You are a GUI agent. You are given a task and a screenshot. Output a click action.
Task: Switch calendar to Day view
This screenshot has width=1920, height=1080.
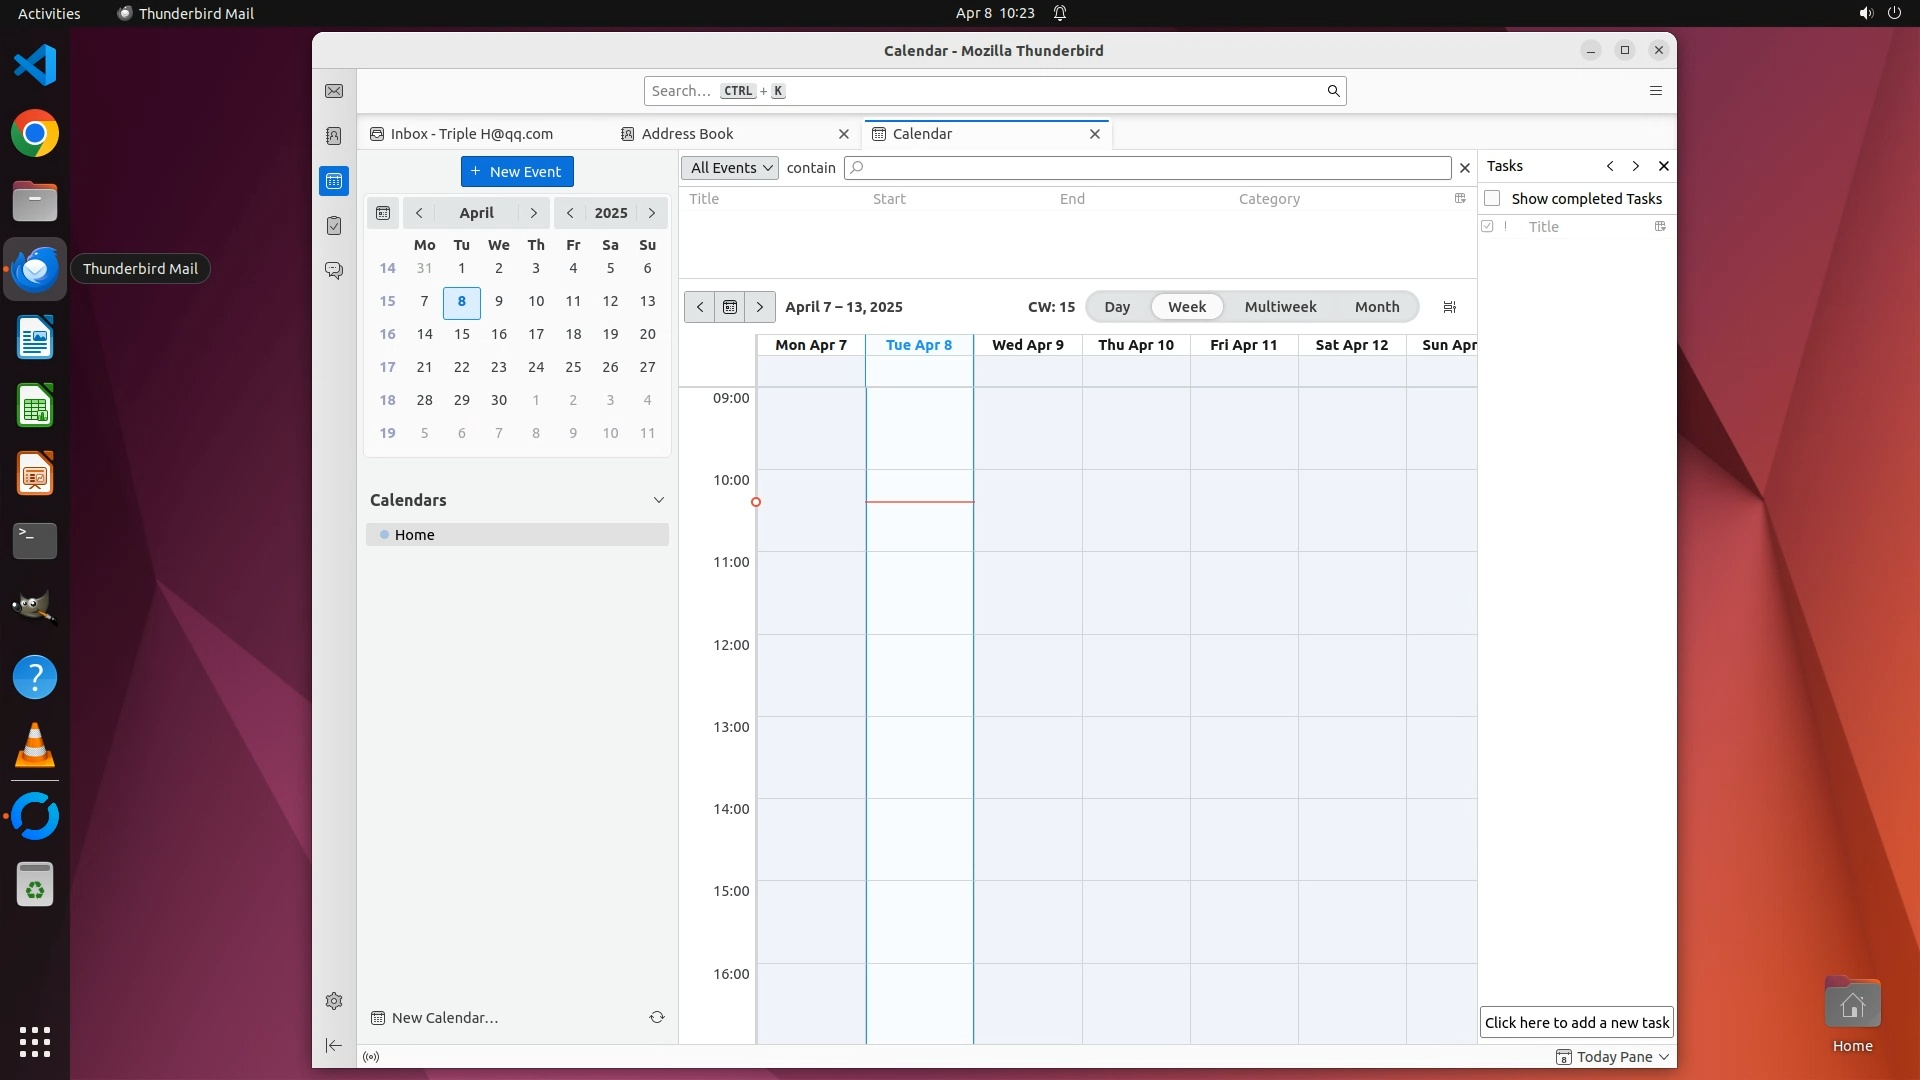pos(1117,307)
